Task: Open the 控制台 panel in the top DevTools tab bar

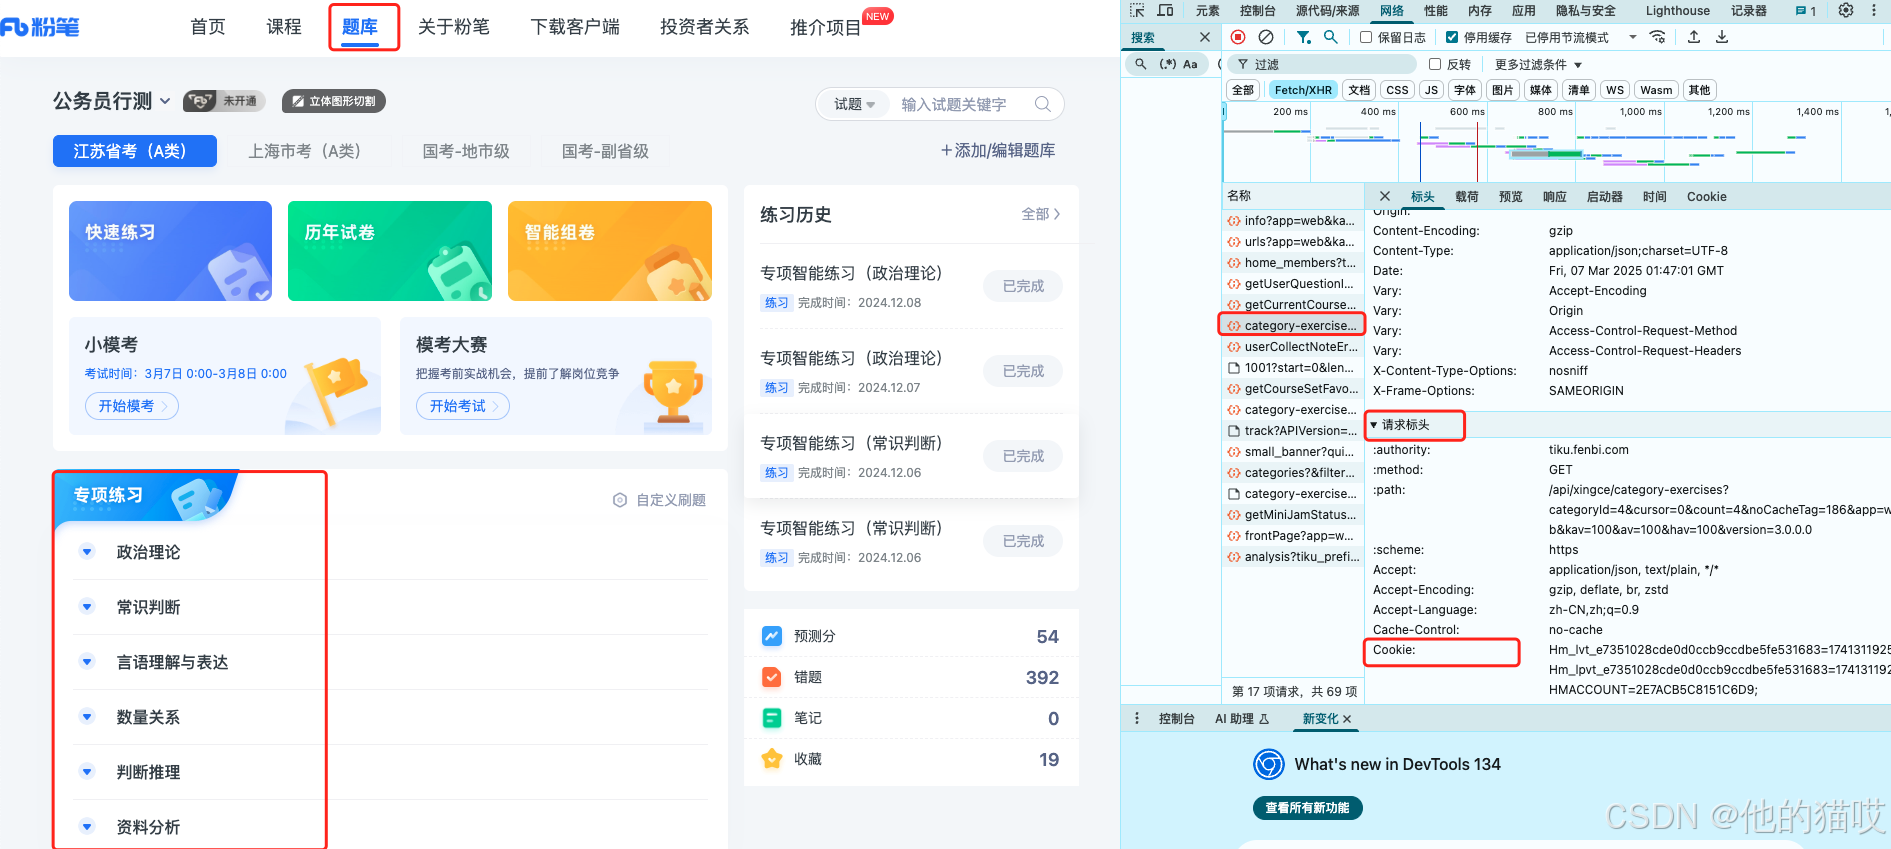Action: point(1258,11)
